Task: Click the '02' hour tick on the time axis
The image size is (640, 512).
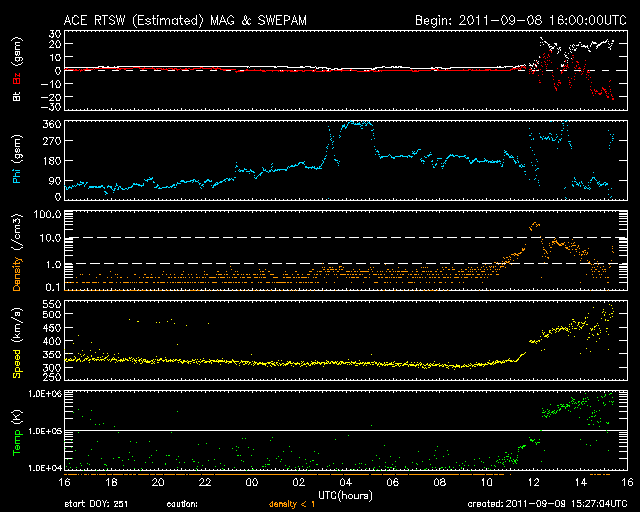Action: (299, 483)
